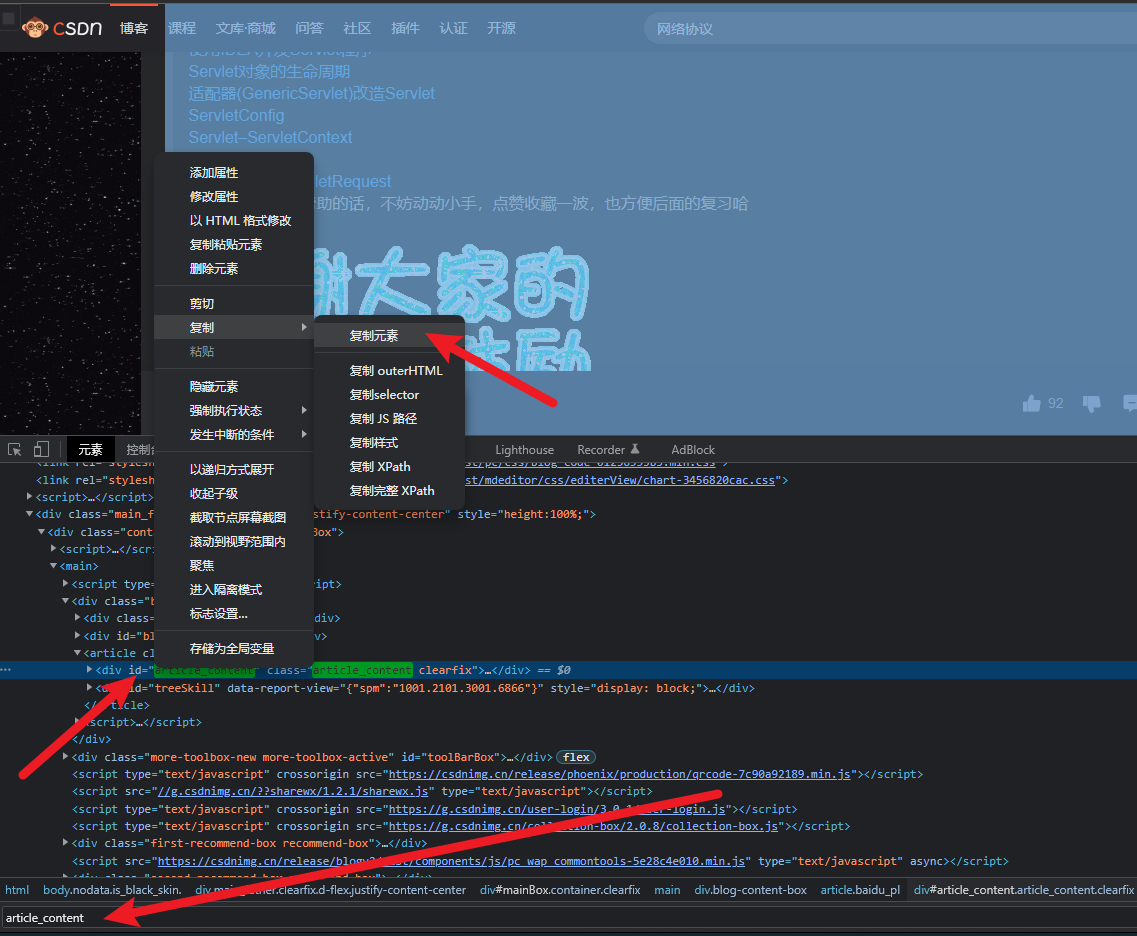Switch to the AdBlock DevTools tab

tap(692, 450)
